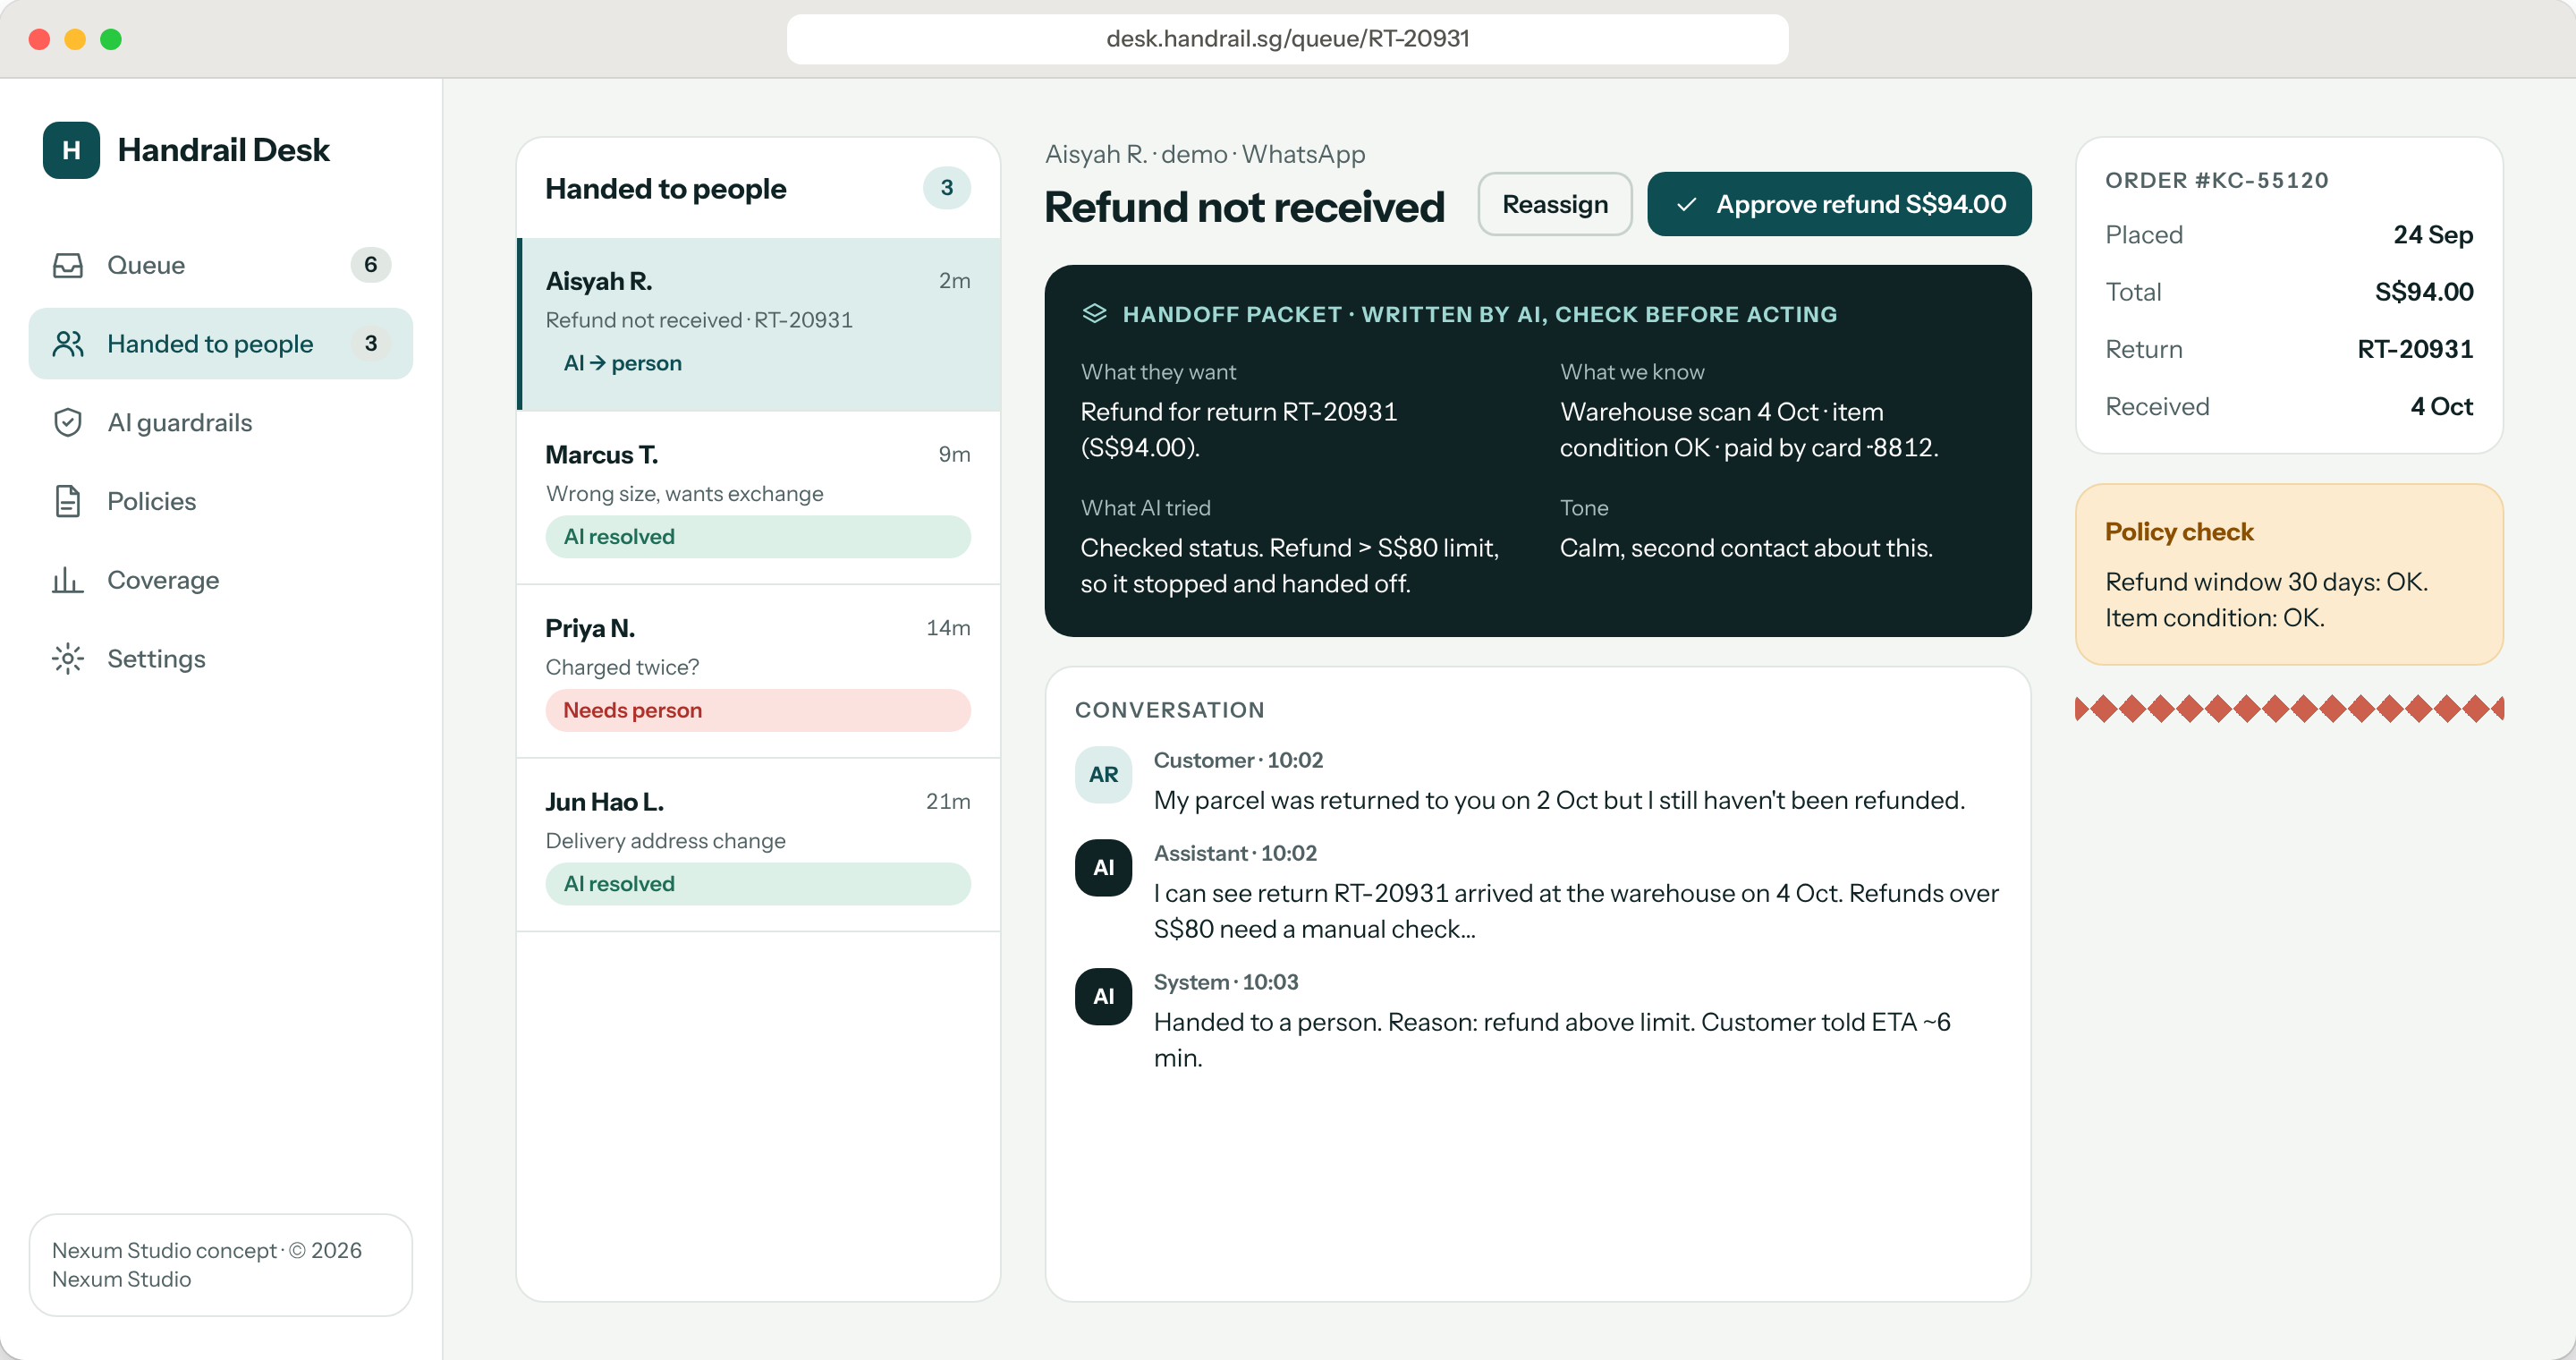
Task: Open the Queue inbox icon
Action: [68, 265]
